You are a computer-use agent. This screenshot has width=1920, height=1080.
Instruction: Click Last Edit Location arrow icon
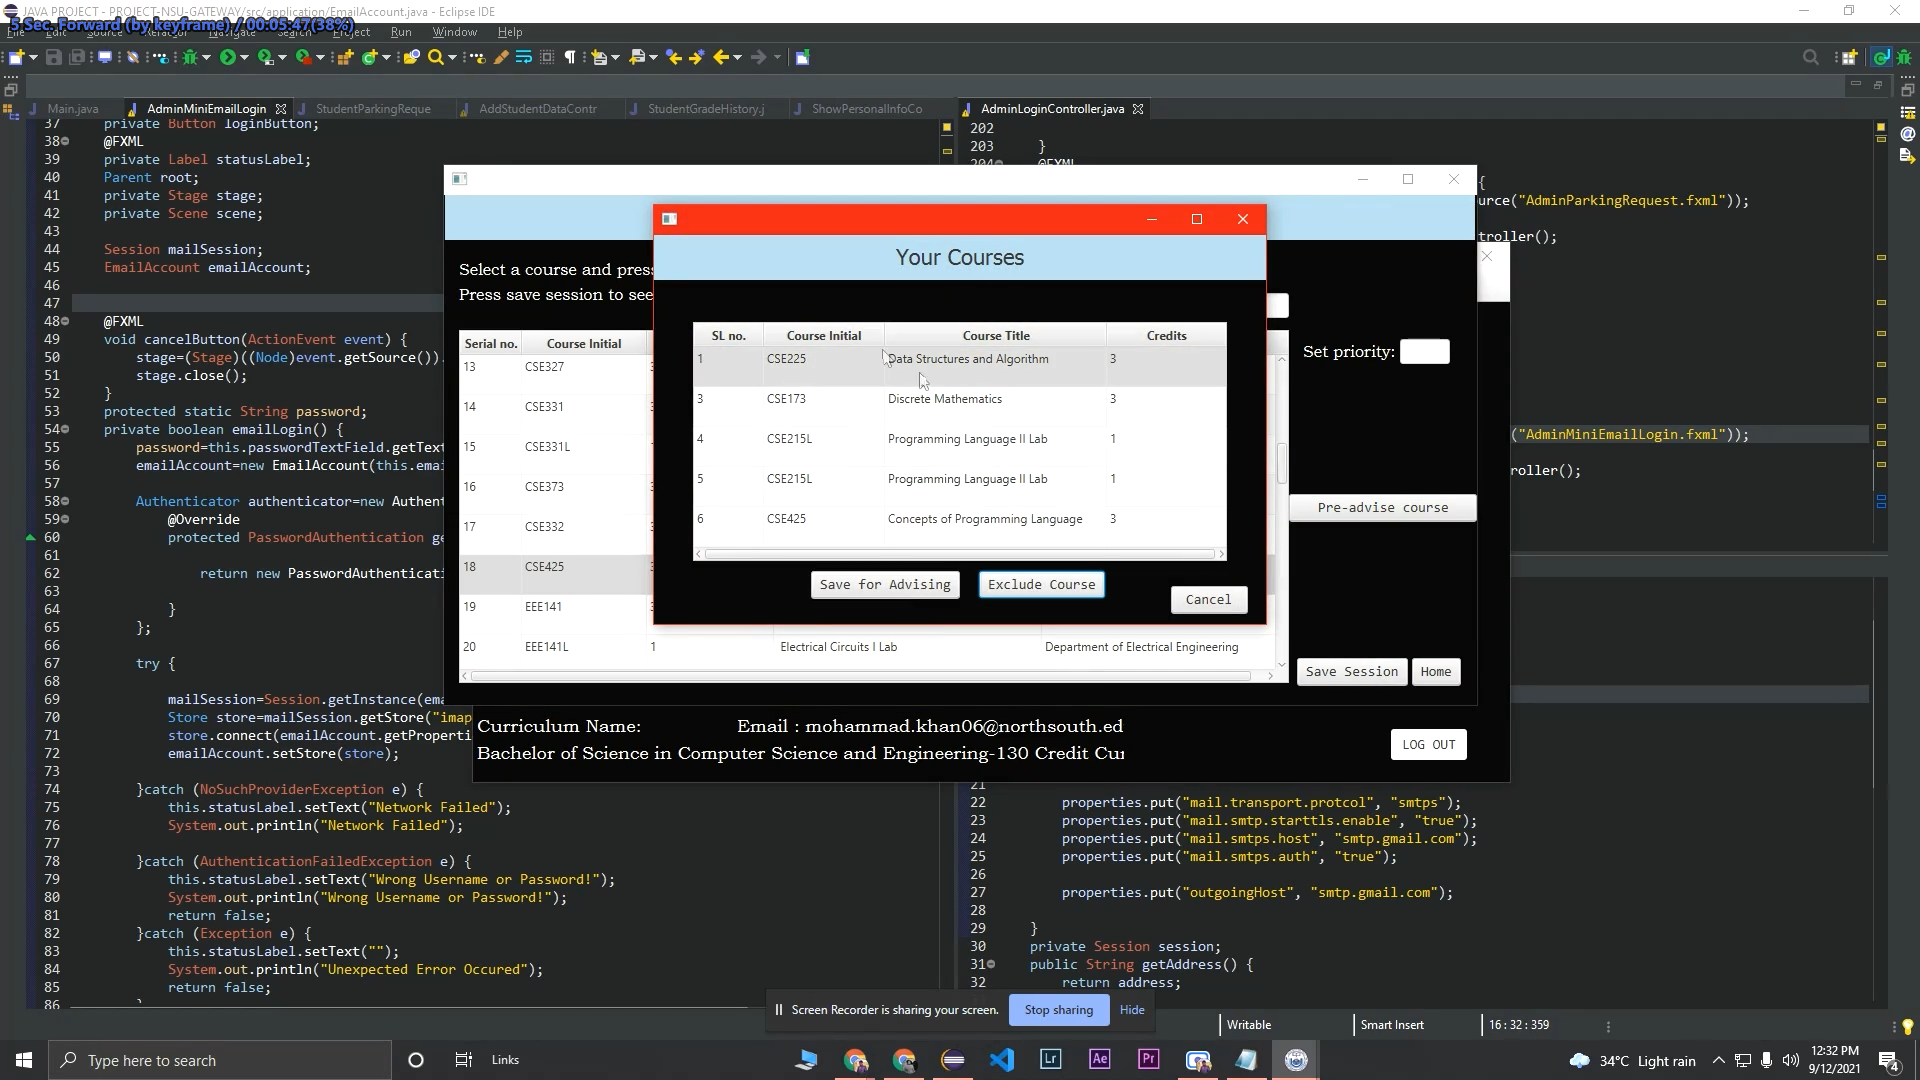[674, 57]
